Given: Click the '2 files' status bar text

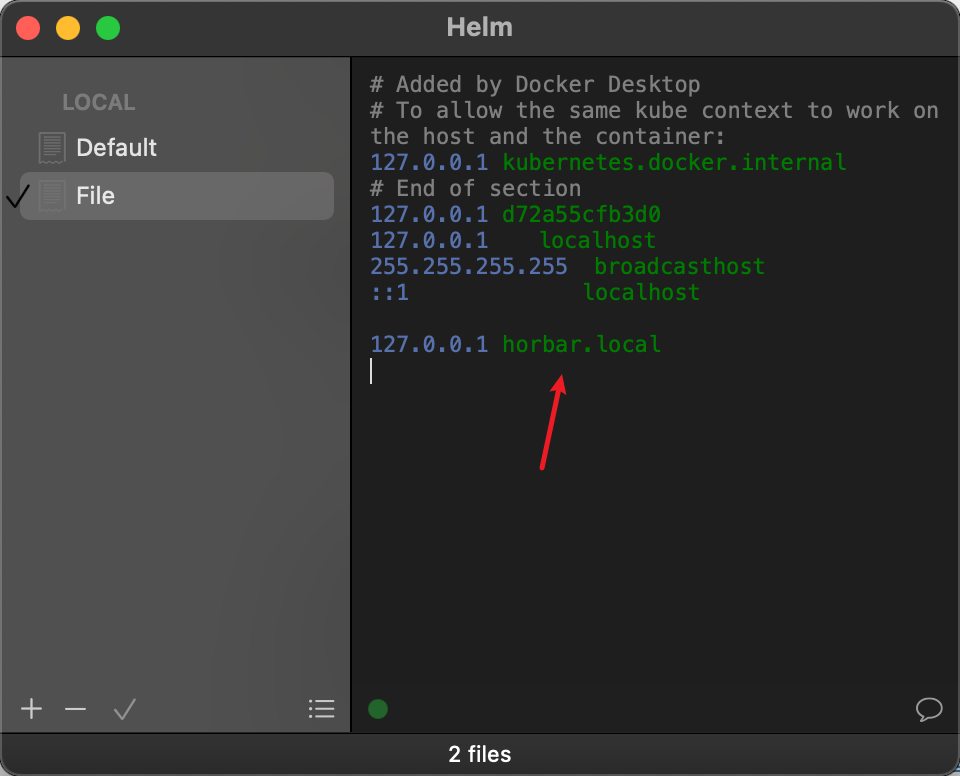Looking at the screenshot, I should (x=480, y=754).
